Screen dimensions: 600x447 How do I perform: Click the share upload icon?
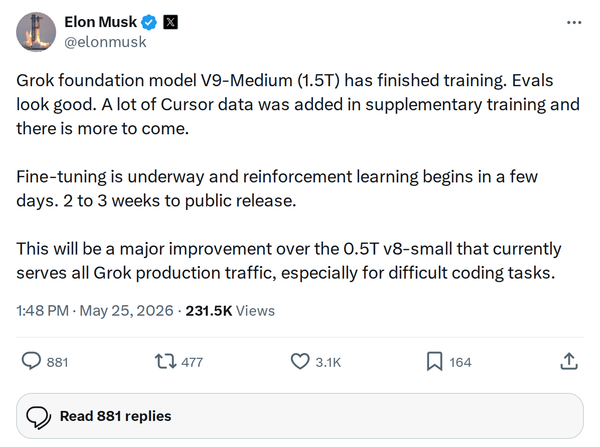click(x=569, y=361)
